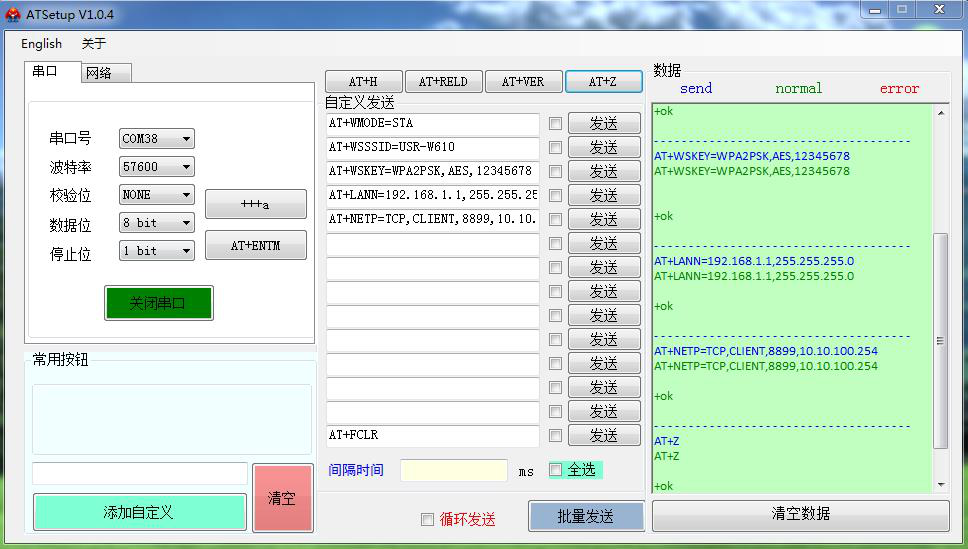The width and height of the screenshot is (968, 549).
Task: Open the NONE parity dropdown
Action: 157,195
